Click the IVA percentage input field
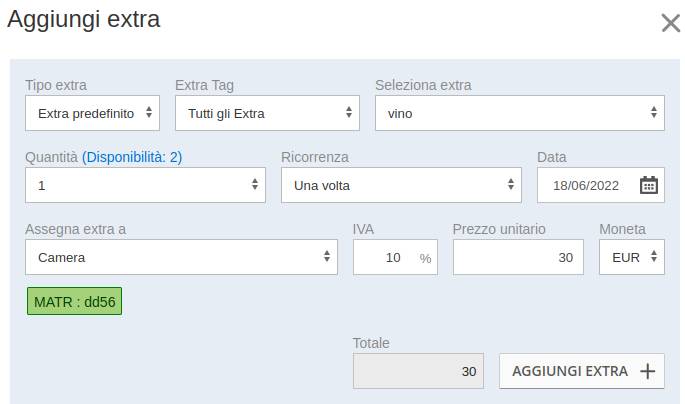 point(395,257)
